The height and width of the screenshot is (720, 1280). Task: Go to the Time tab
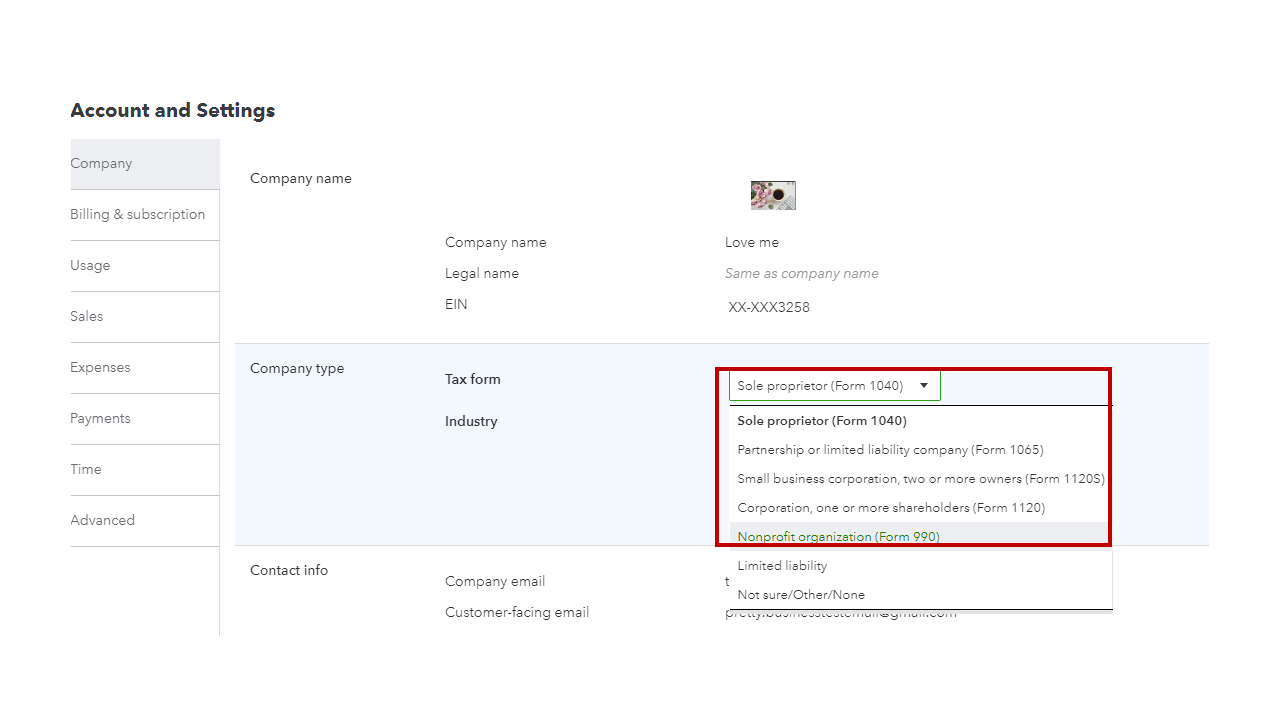coord(86,470)
